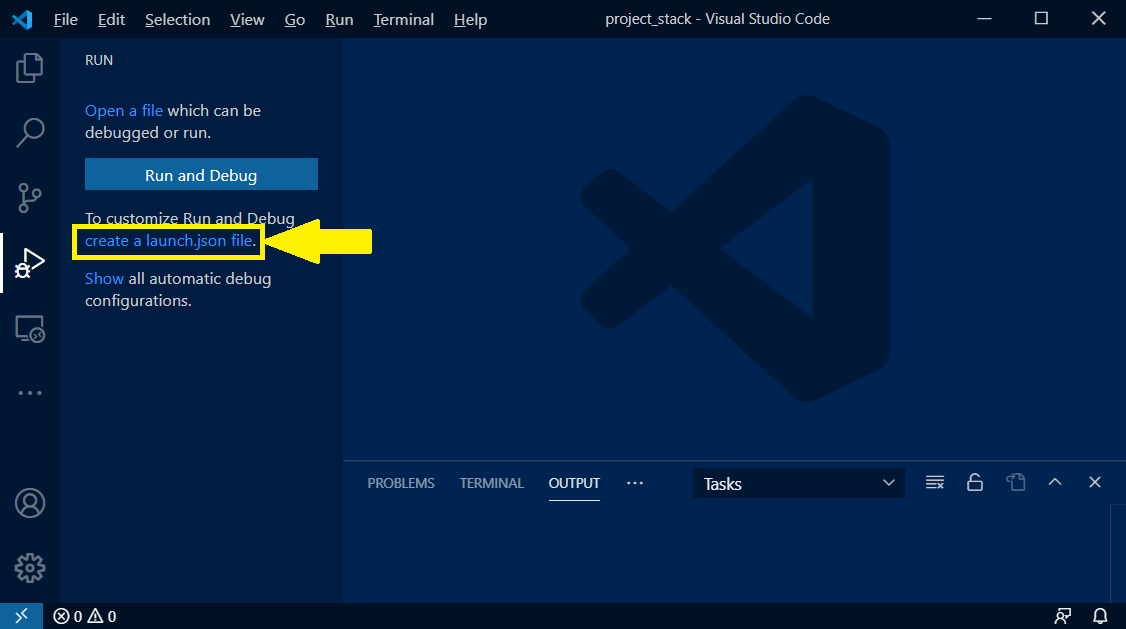This screenshot has height=629, width=1126.
Task: Switch to the TERMINAL tab
Action: pos(492,483)
